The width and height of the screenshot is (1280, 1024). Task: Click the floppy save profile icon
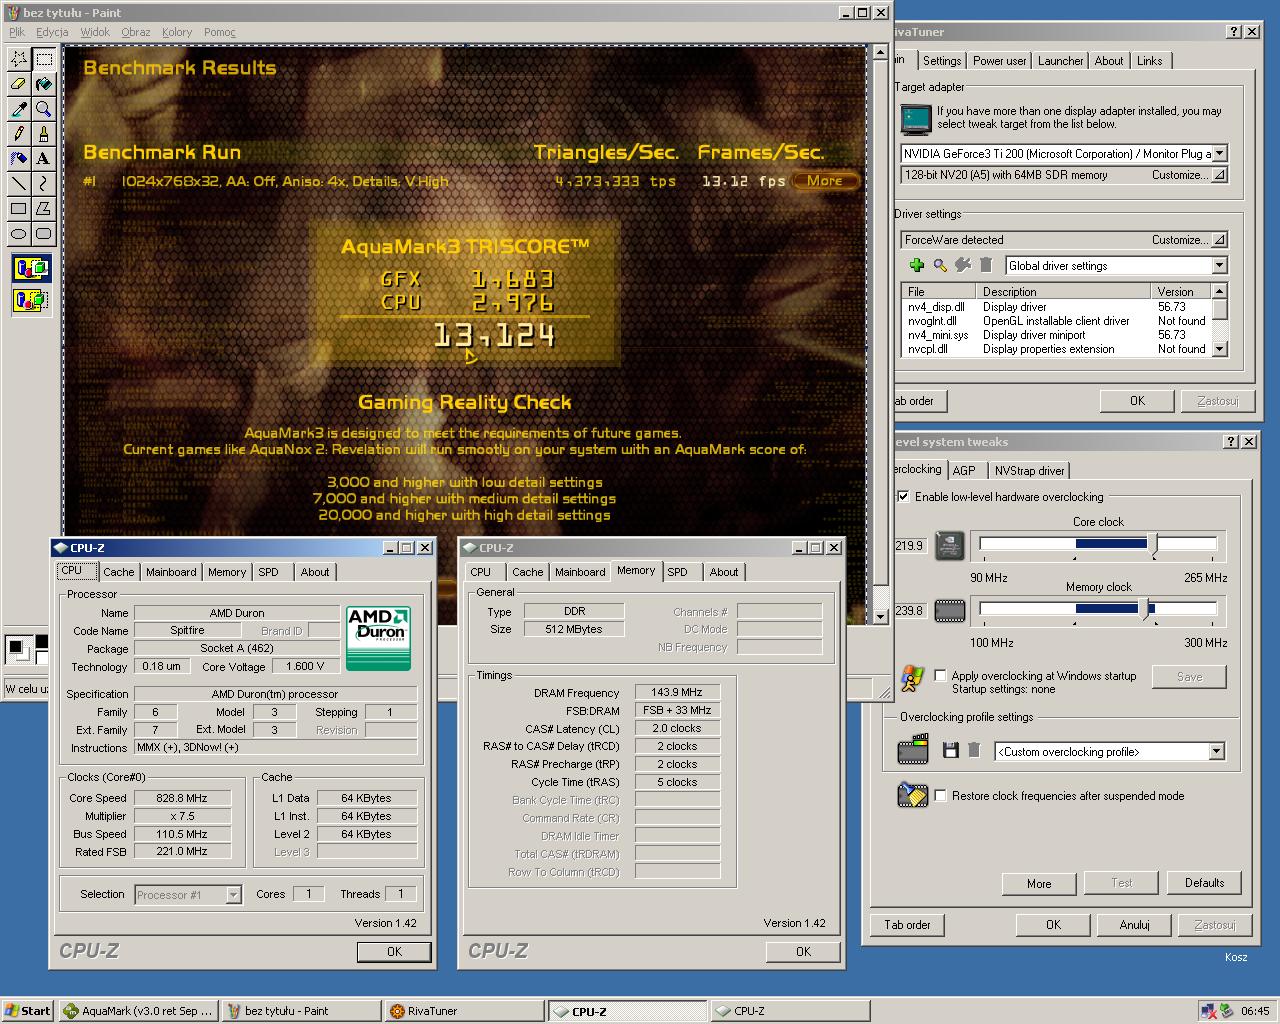[x=950, y=750]
